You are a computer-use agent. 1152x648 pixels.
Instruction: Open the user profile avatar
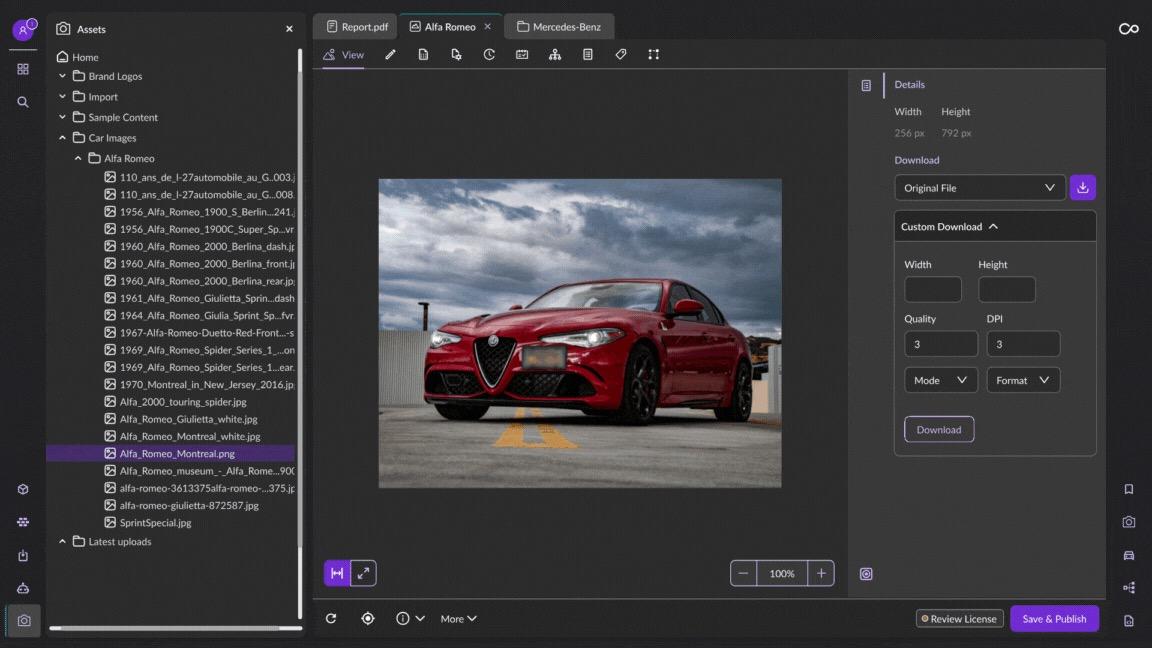24,30
